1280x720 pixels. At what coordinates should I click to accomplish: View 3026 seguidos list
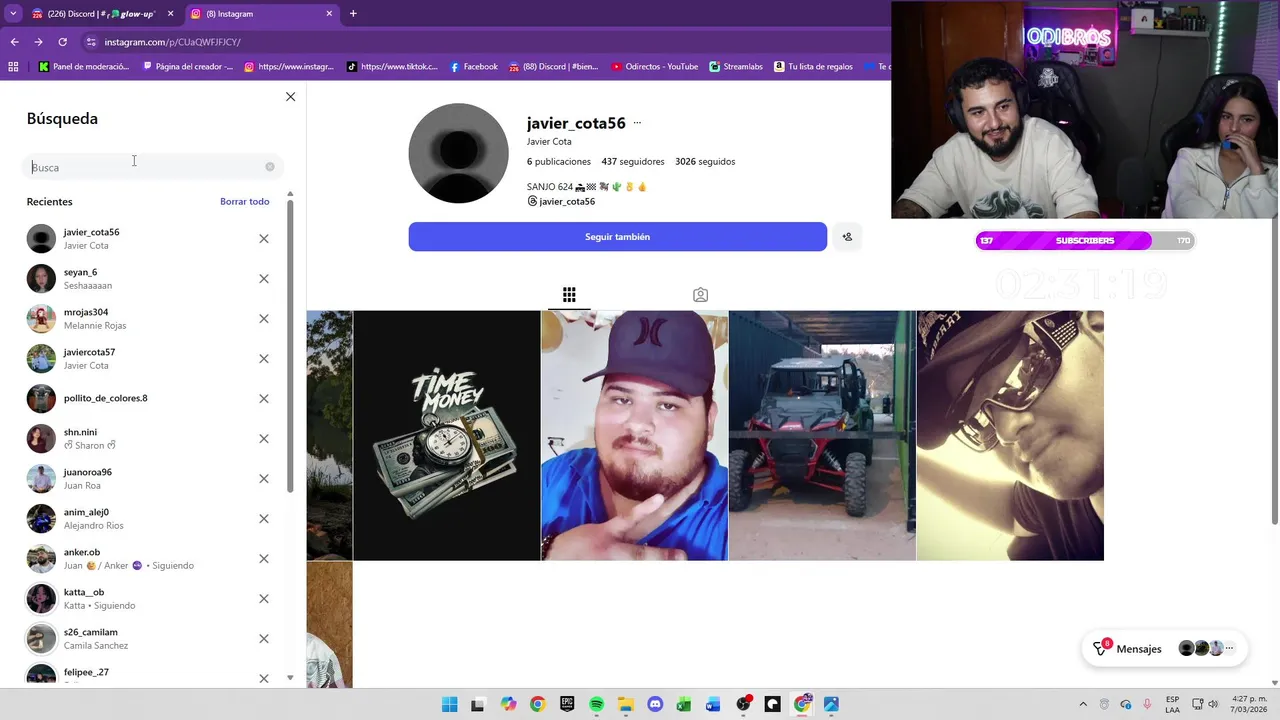coord(705,162)
